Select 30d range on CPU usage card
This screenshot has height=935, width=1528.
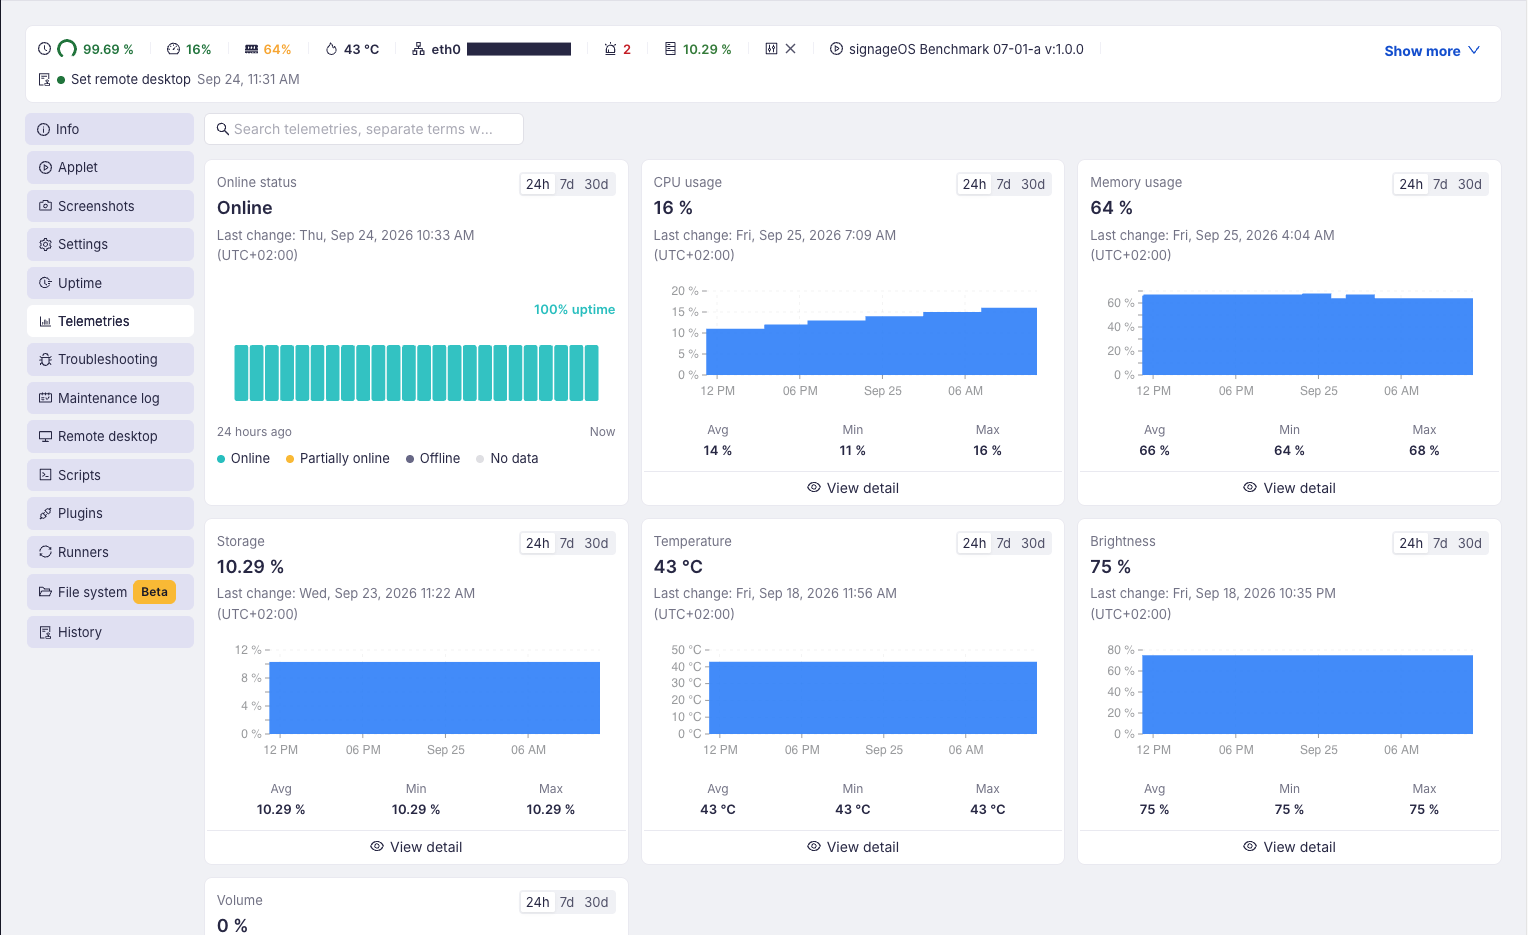click(1033, 184)
